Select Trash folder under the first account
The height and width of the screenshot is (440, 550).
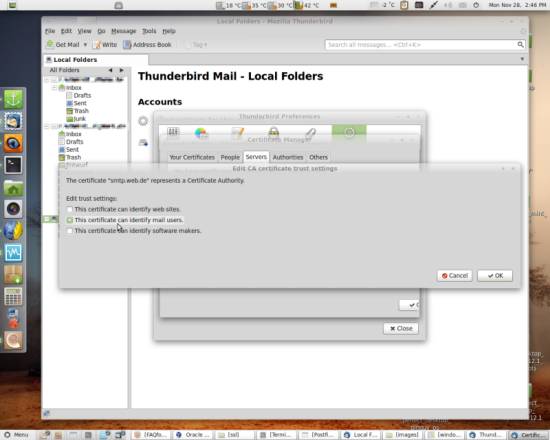point(78,111)
